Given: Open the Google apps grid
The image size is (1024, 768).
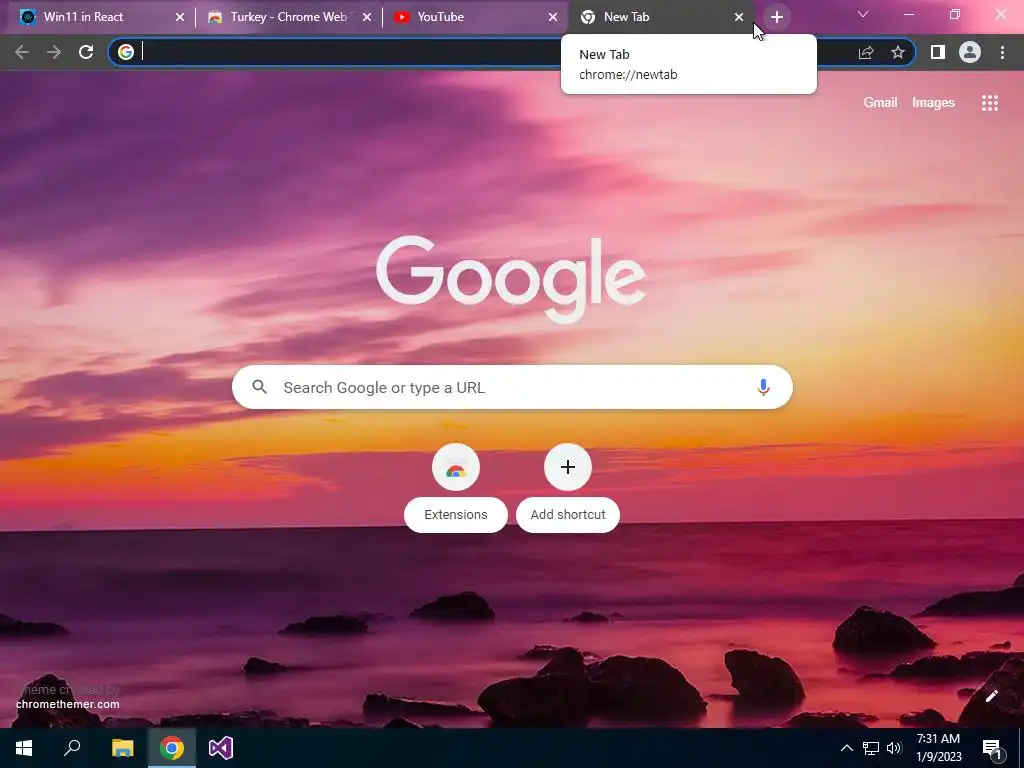Looking at the screenshot, I should click(x=990, y=103).
